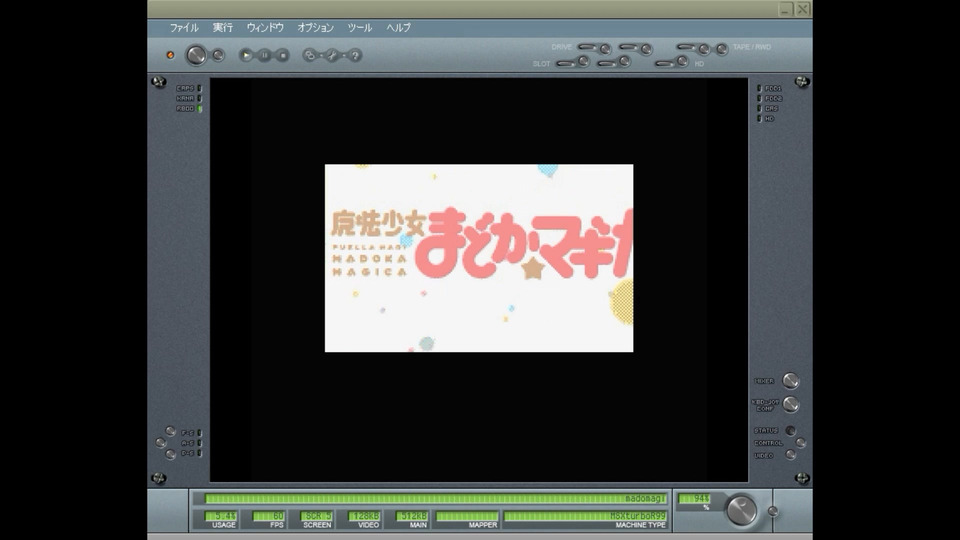Toggle the CONTROL button
Viewport: 960px width, 540px height.
click(x=800, y=443)
